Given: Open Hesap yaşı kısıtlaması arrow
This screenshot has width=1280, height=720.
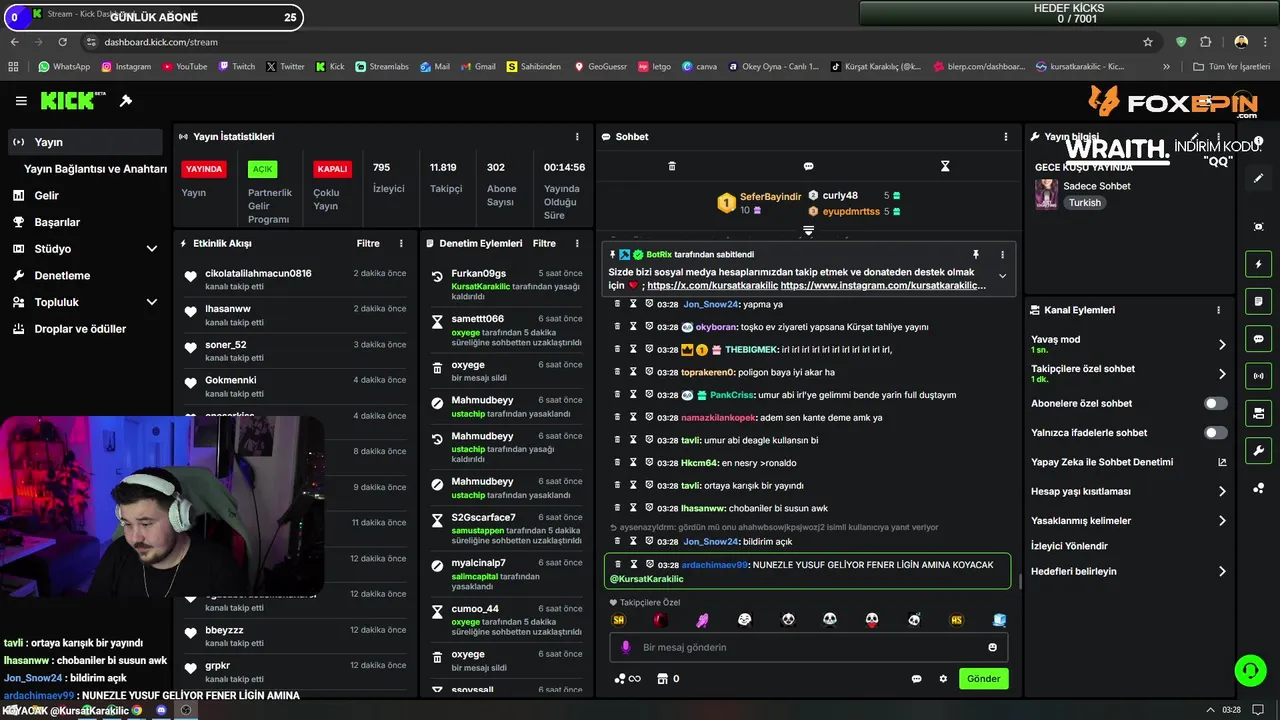Looking at the screenshot, I should (1222, 491).
